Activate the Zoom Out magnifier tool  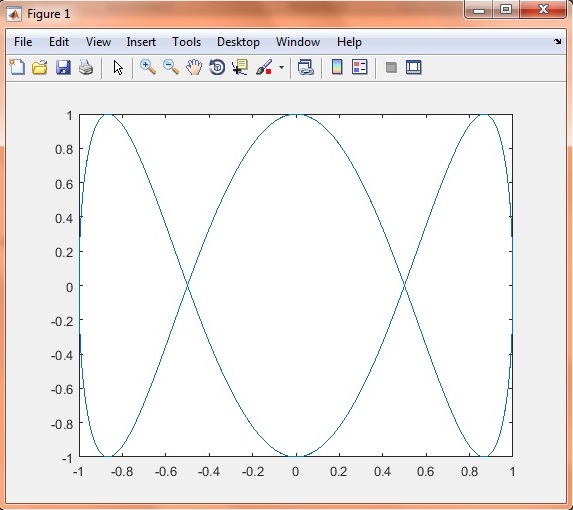click(171, 68)
